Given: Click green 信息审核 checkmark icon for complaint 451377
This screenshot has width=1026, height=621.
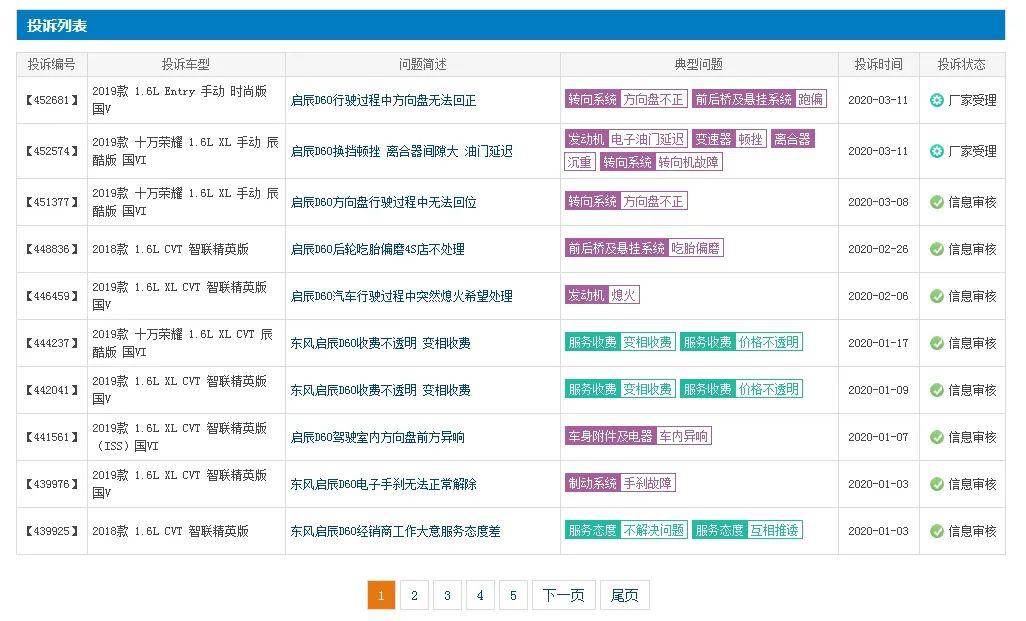Looking at the screenshot, I should pos(936,202).
